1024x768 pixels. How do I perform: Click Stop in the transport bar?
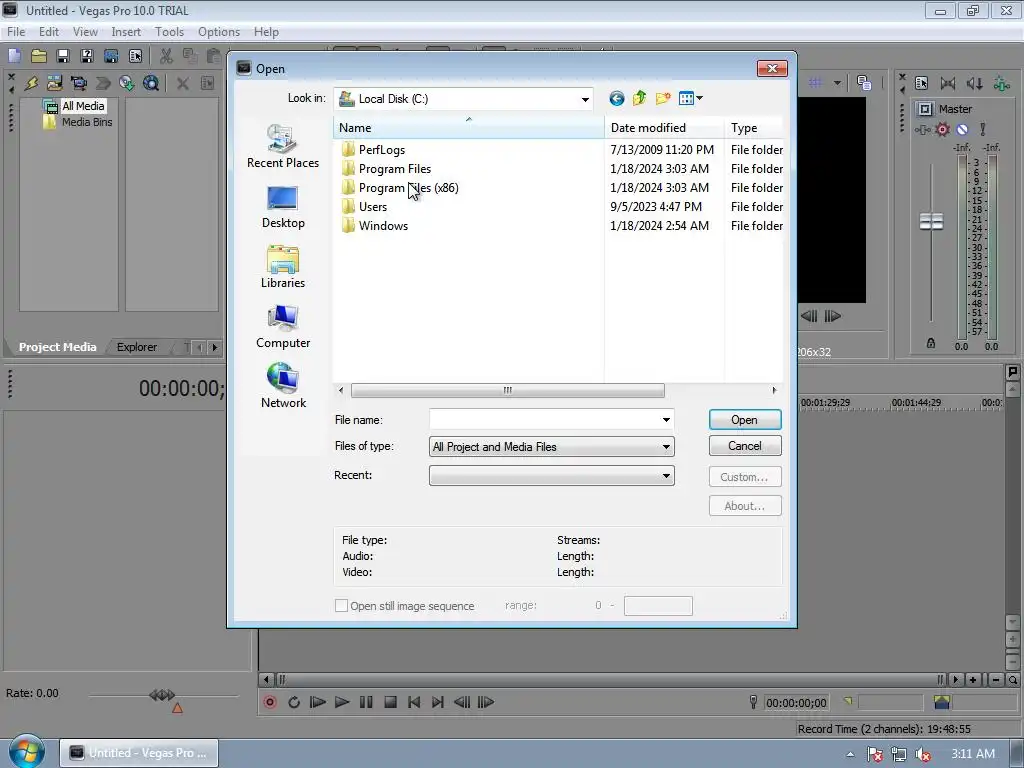tap(390, 702)
